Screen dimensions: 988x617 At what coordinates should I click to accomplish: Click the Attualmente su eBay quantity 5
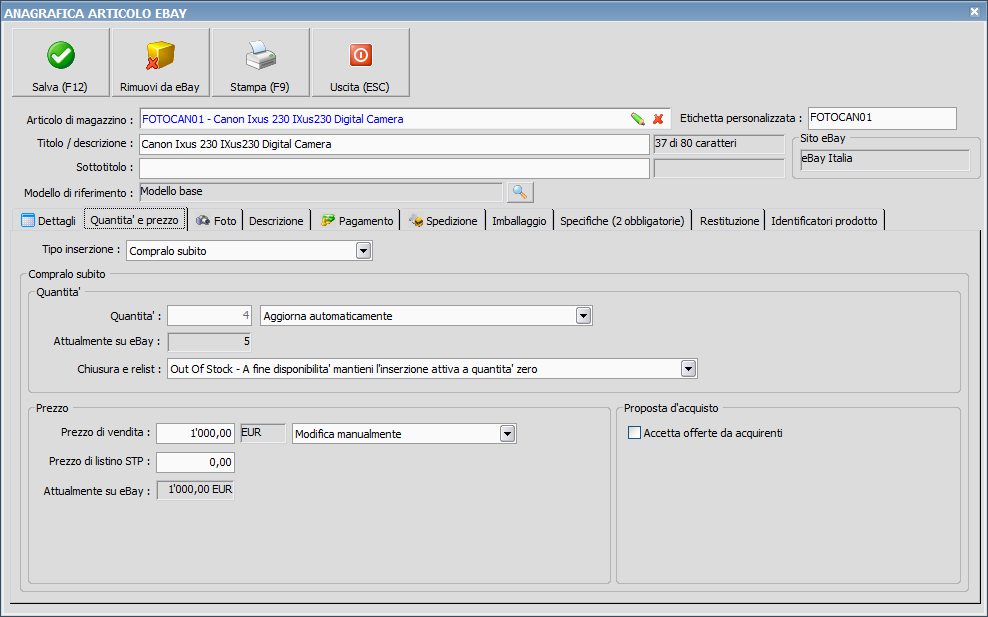(x=209, y=342)
